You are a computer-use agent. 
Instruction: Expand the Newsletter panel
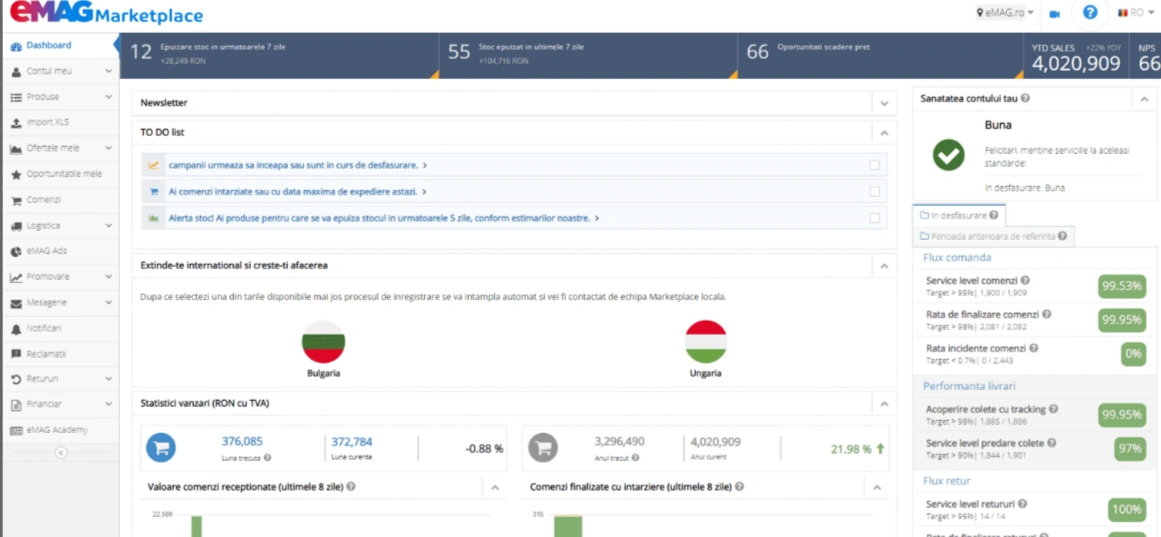point(884,103)
